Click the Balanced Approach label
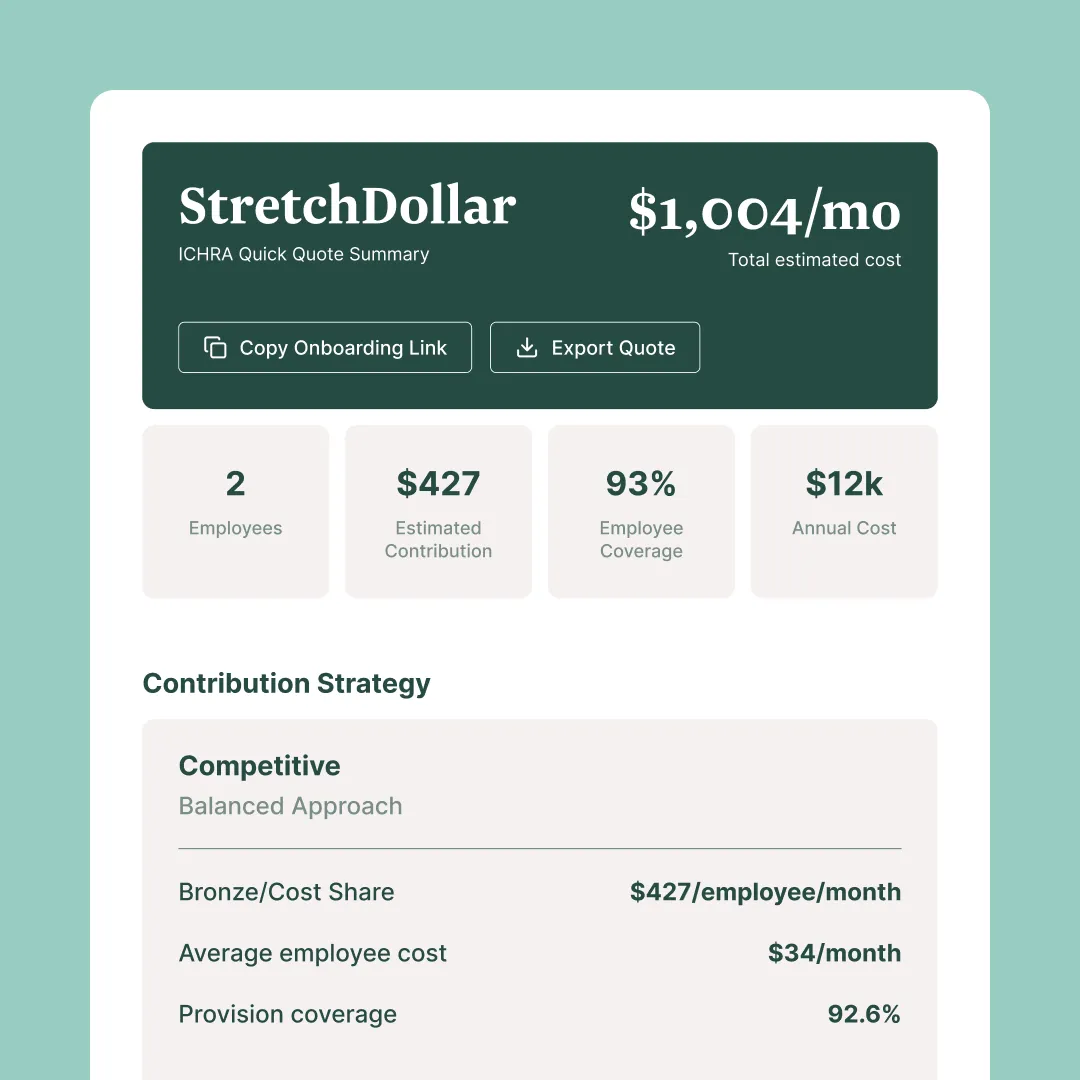Screen dimensions: 1080x1080 coord(290,806)
